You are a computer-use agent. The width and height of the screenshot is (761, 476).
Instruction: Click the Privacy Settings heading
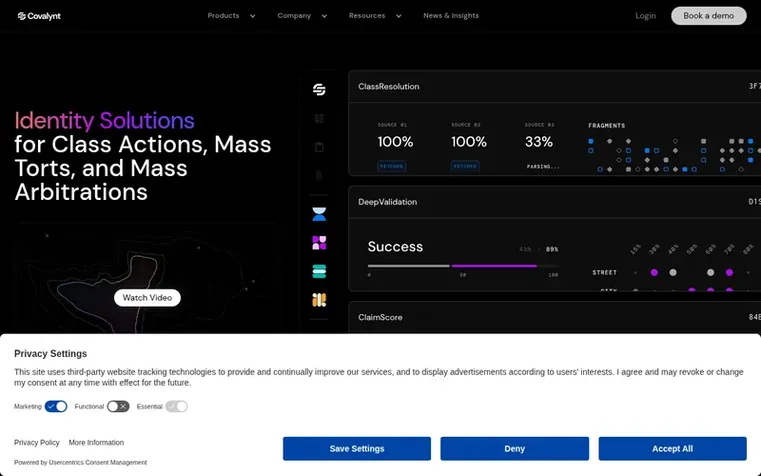coord(50,354)
